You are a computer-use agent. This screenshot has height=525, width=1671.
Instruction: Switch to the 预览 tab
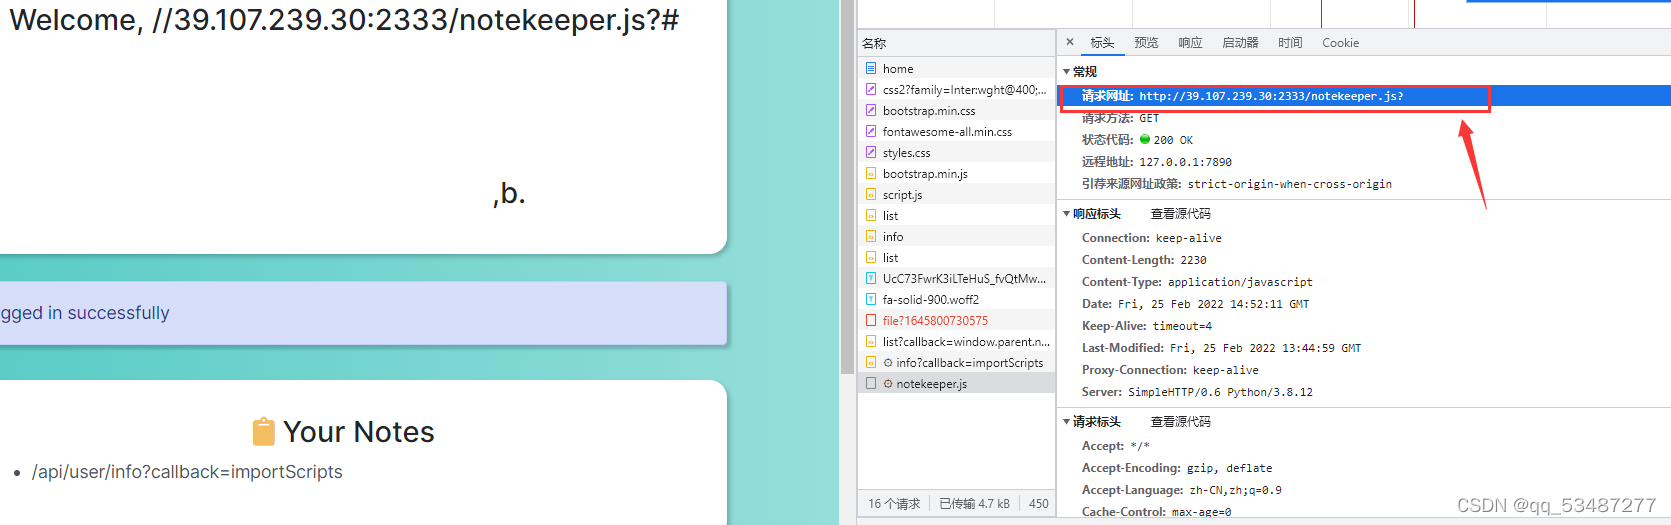coord(1146,43)
